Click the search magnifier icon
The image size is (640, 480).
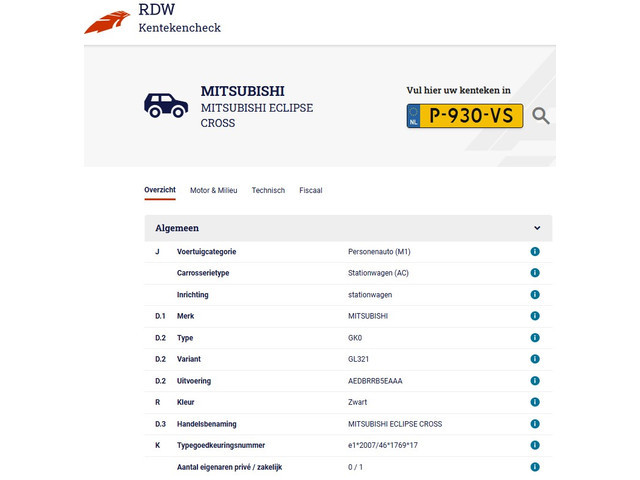541,116
